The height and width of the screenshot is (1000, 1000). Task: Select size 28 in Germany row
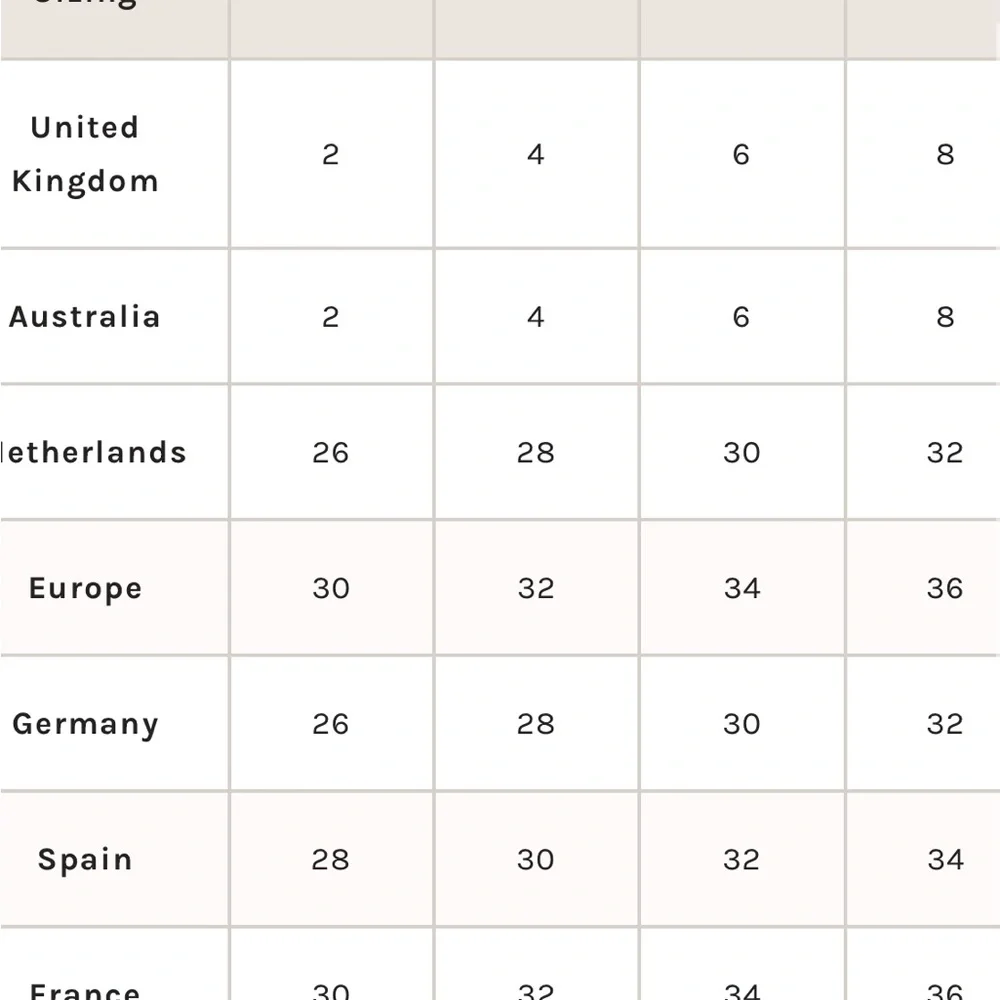tap(536, 724)
